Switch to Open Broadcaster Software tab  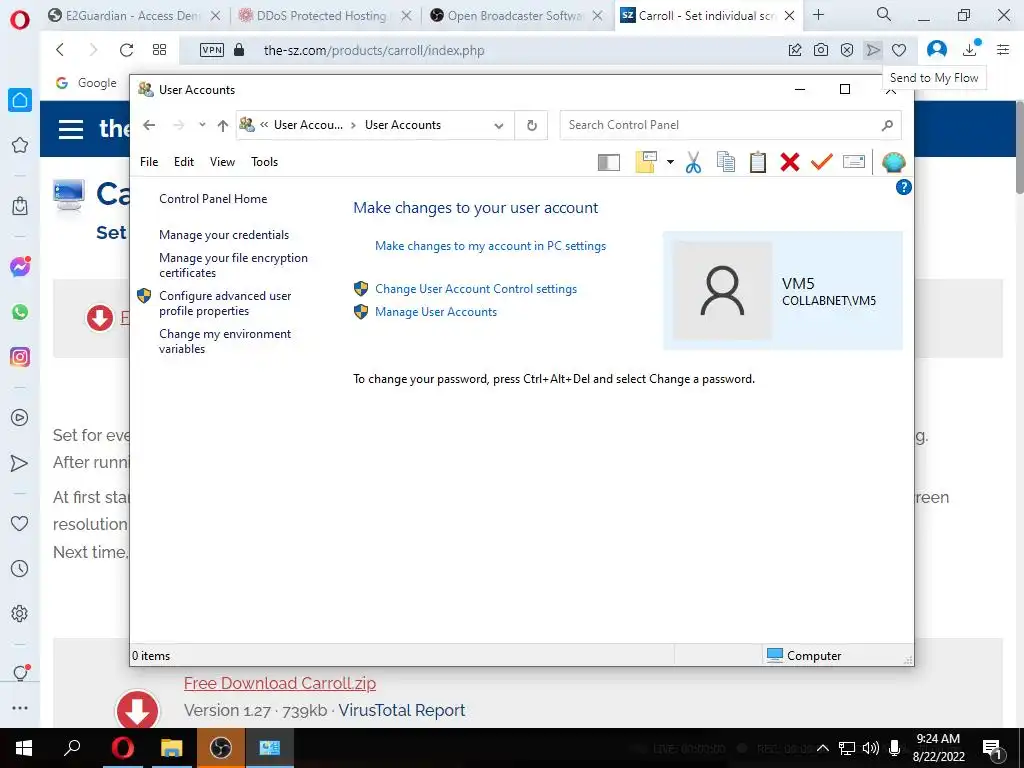click(x=515, y=16)
